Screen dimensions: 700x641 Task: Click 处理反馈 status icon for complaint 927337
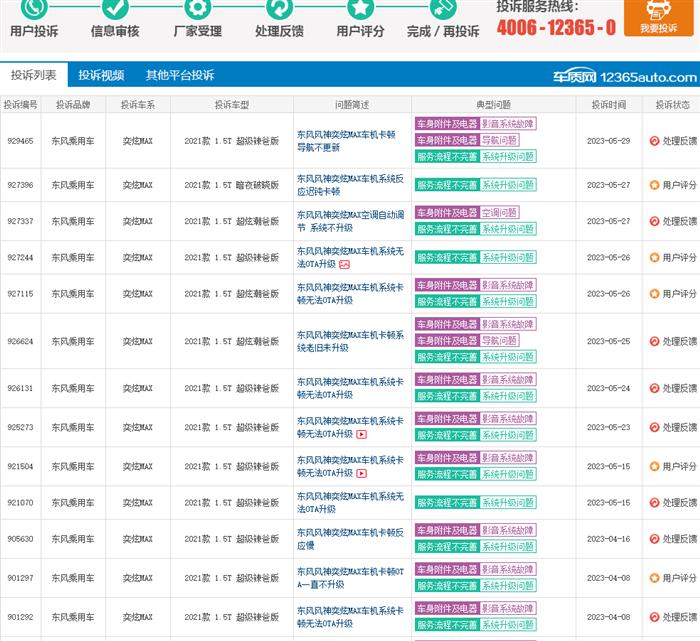pos(654,221)
